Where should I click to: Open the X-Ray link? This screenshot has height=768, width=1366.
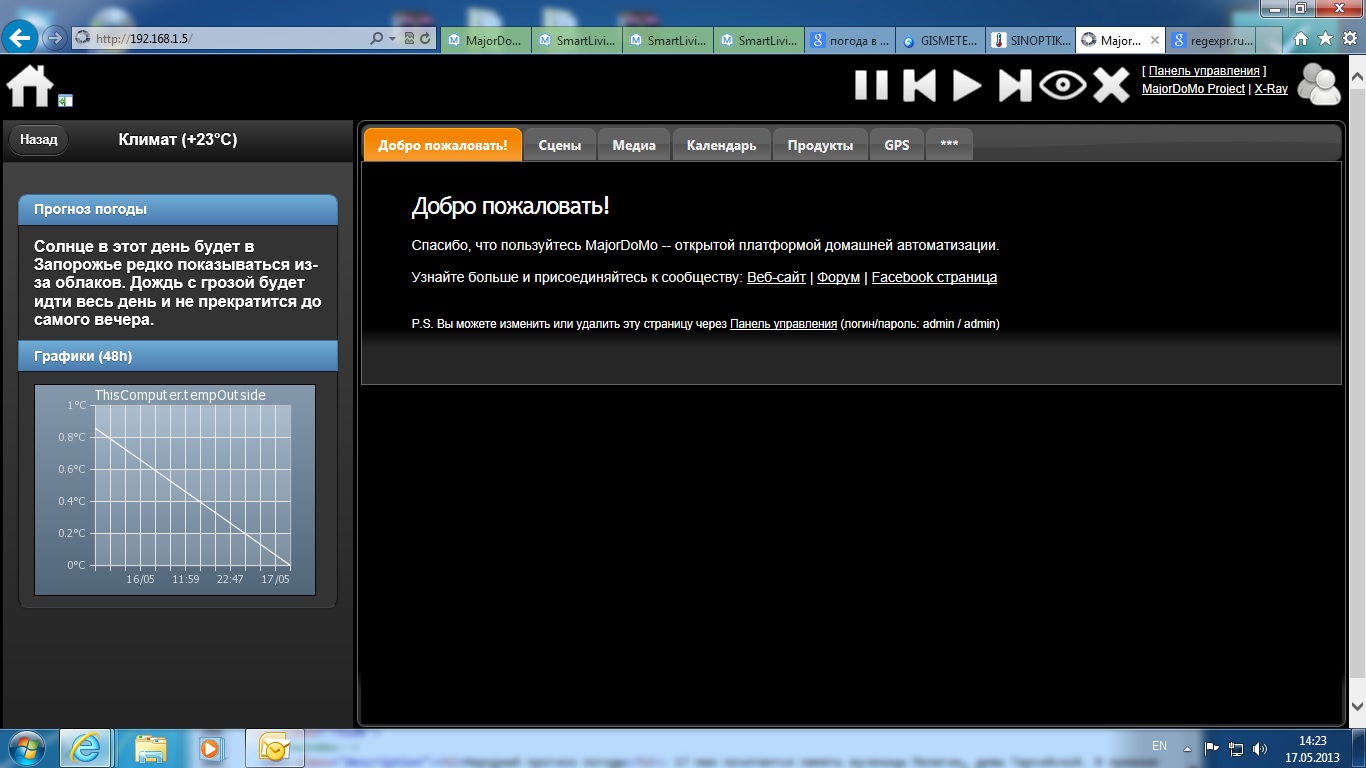pyautogui.click(x=1271, y=89)
